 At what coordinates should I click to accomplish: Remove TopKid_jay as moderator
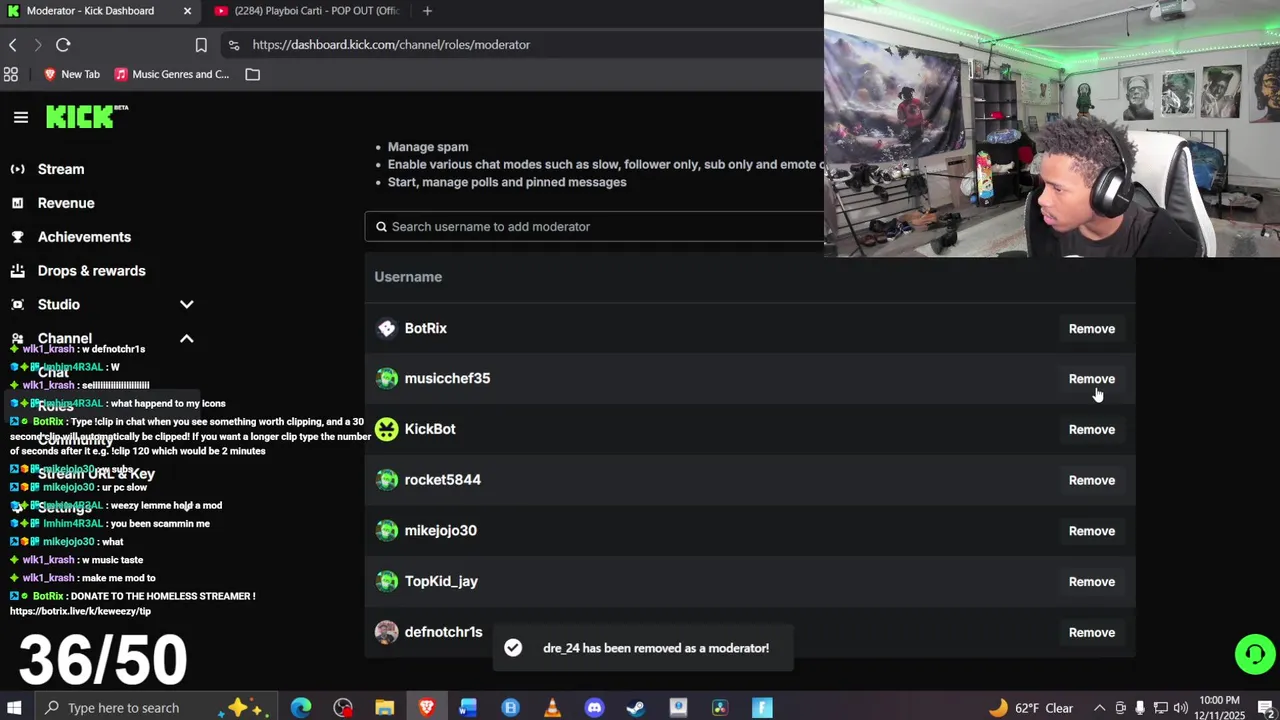(1091, 582)
